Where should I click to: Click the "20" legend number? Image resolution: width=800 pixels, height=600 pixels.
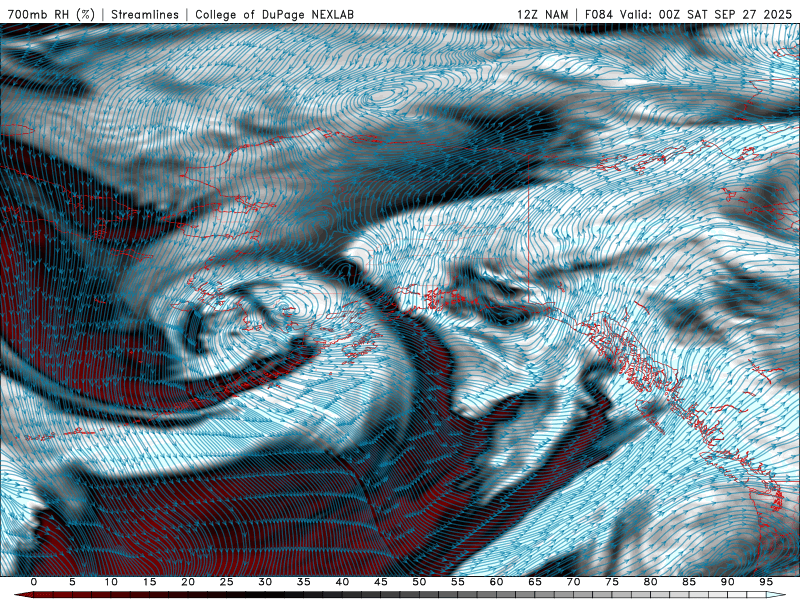[188, 582]
